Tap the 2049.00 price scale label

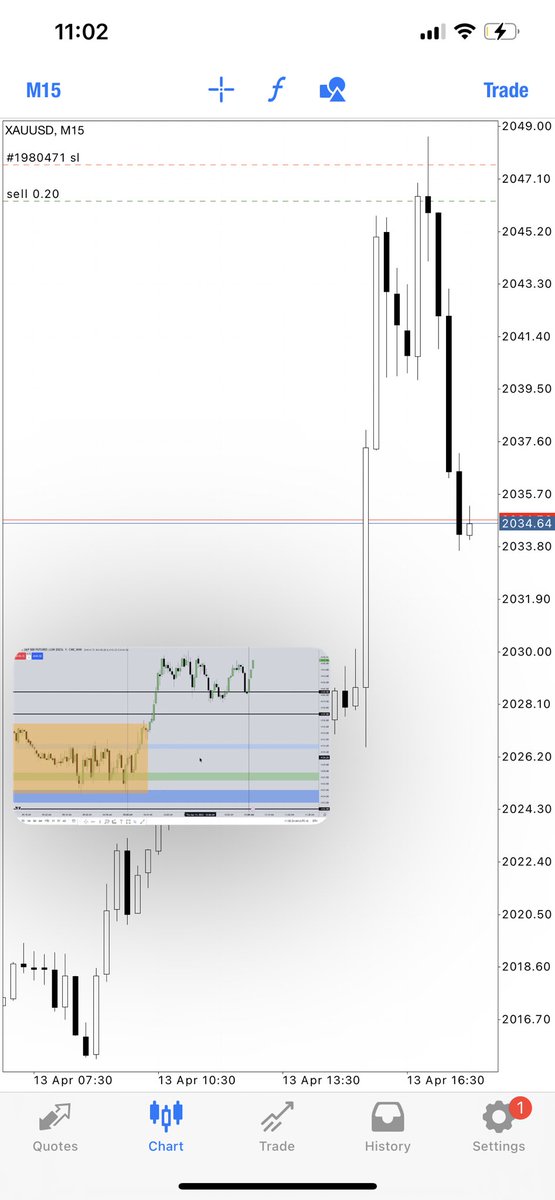click(529, 126)
